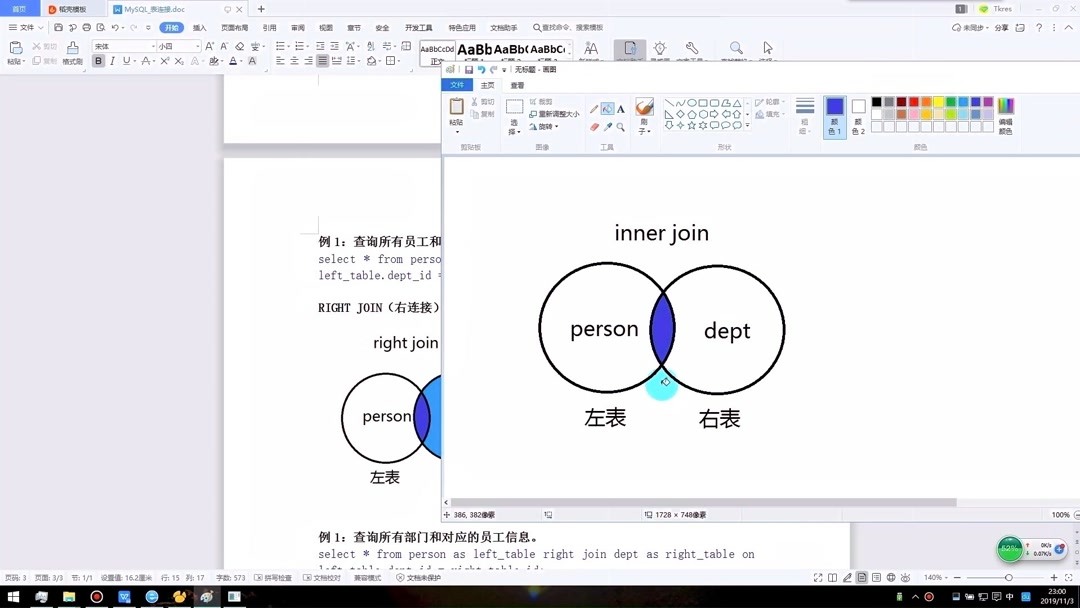The width and height of the screenshot is (1080, 608).
Task: Open the 文件 menu in Paint
Action: [x=457, y=85]
